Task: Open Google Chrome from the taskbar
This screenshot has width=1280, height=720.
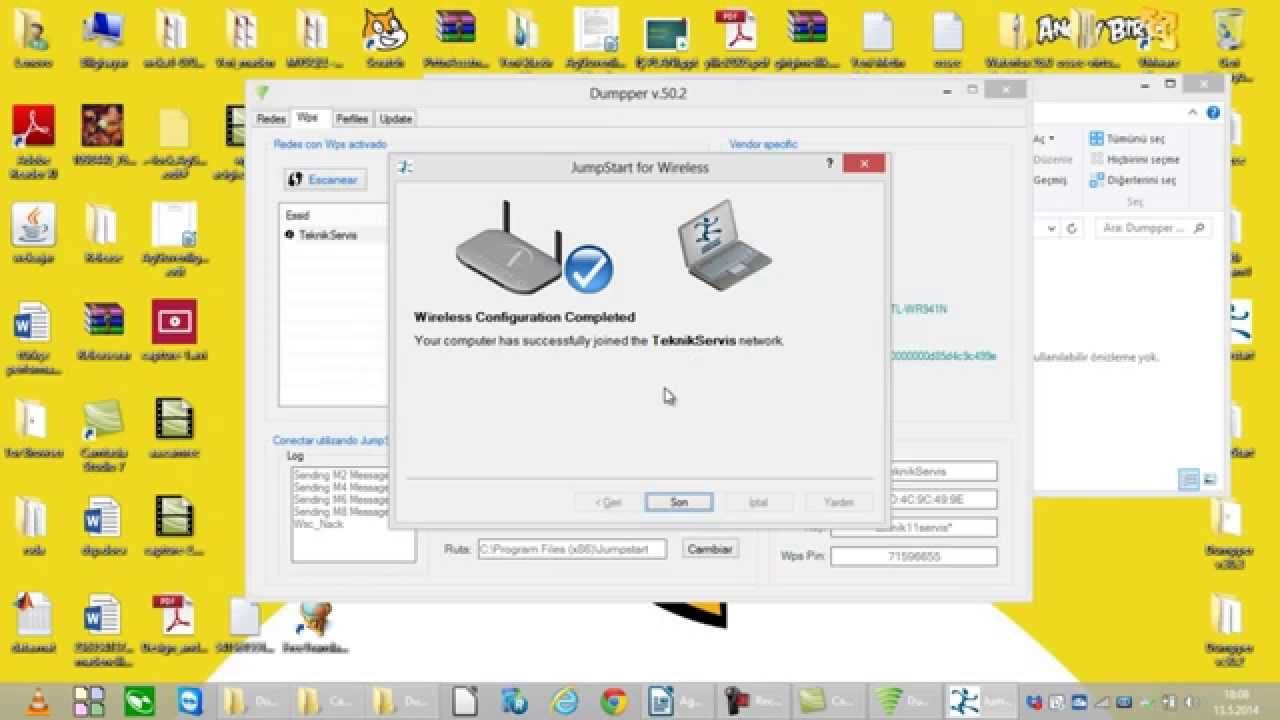Action: click(614, 701)
